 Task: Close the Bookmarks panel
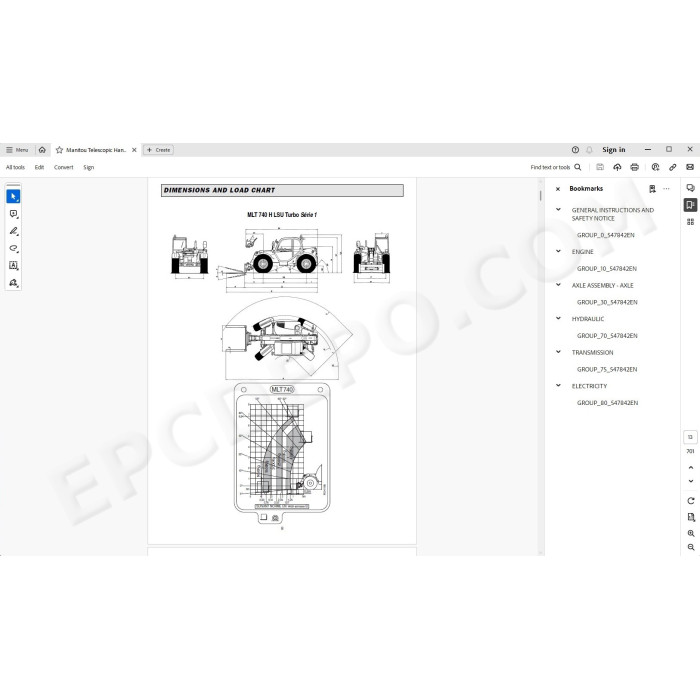pyautogui.click(x=558, y=189)
